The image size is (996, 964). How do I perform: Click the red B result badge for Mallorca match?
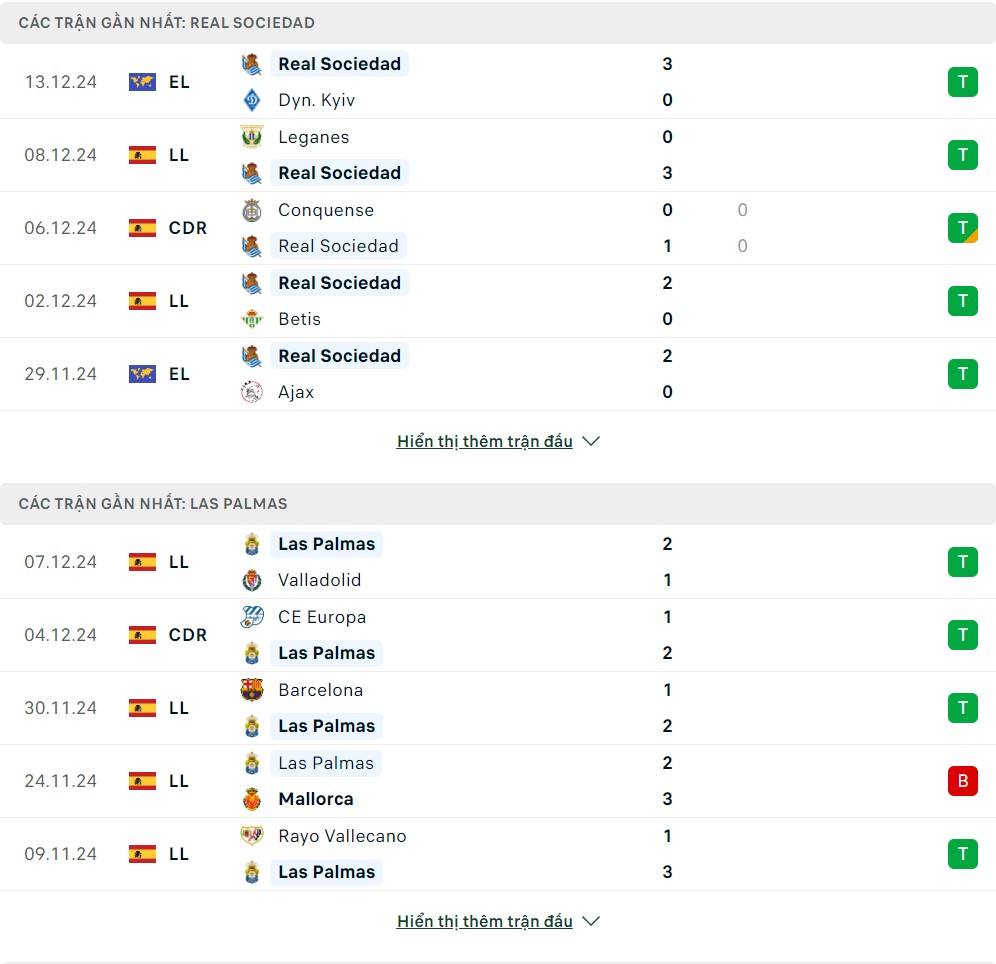(962, 781)
